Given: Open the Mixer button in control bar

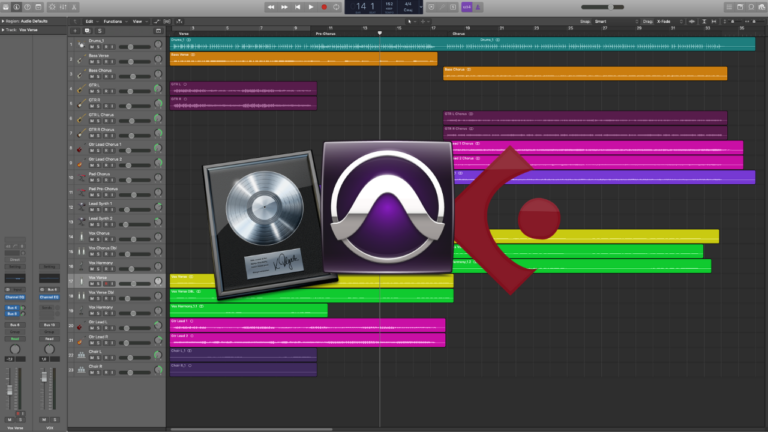Looking at the screenshot, I should click(63, 7).
